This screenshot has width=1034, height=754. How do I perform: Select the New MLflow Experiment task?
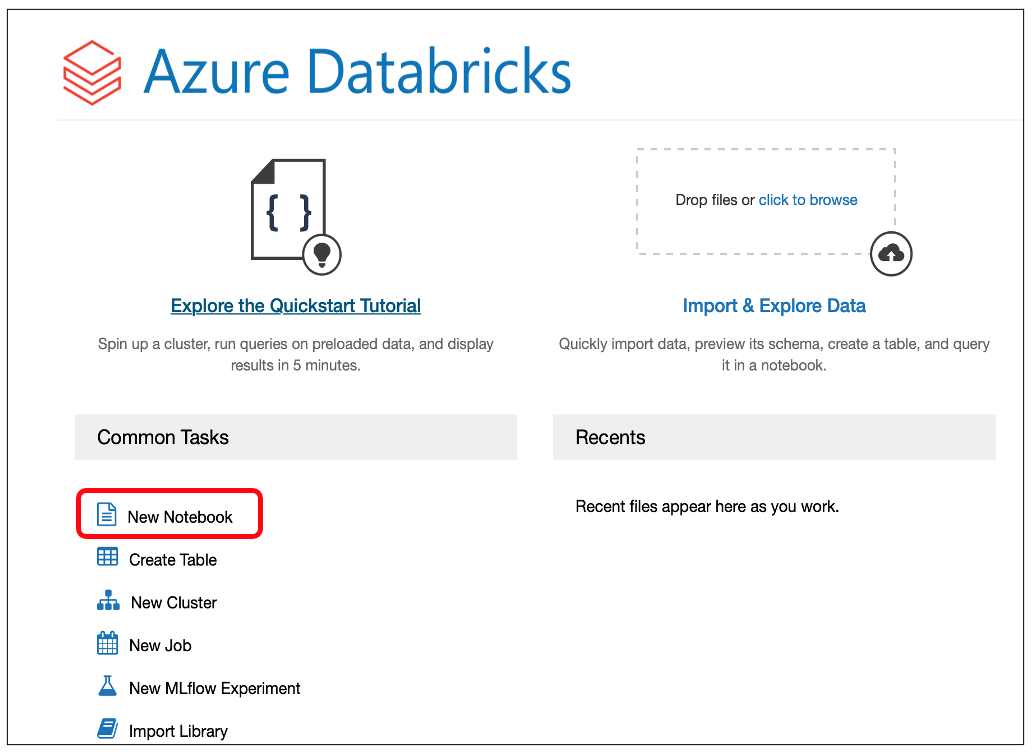coord(215,689)
